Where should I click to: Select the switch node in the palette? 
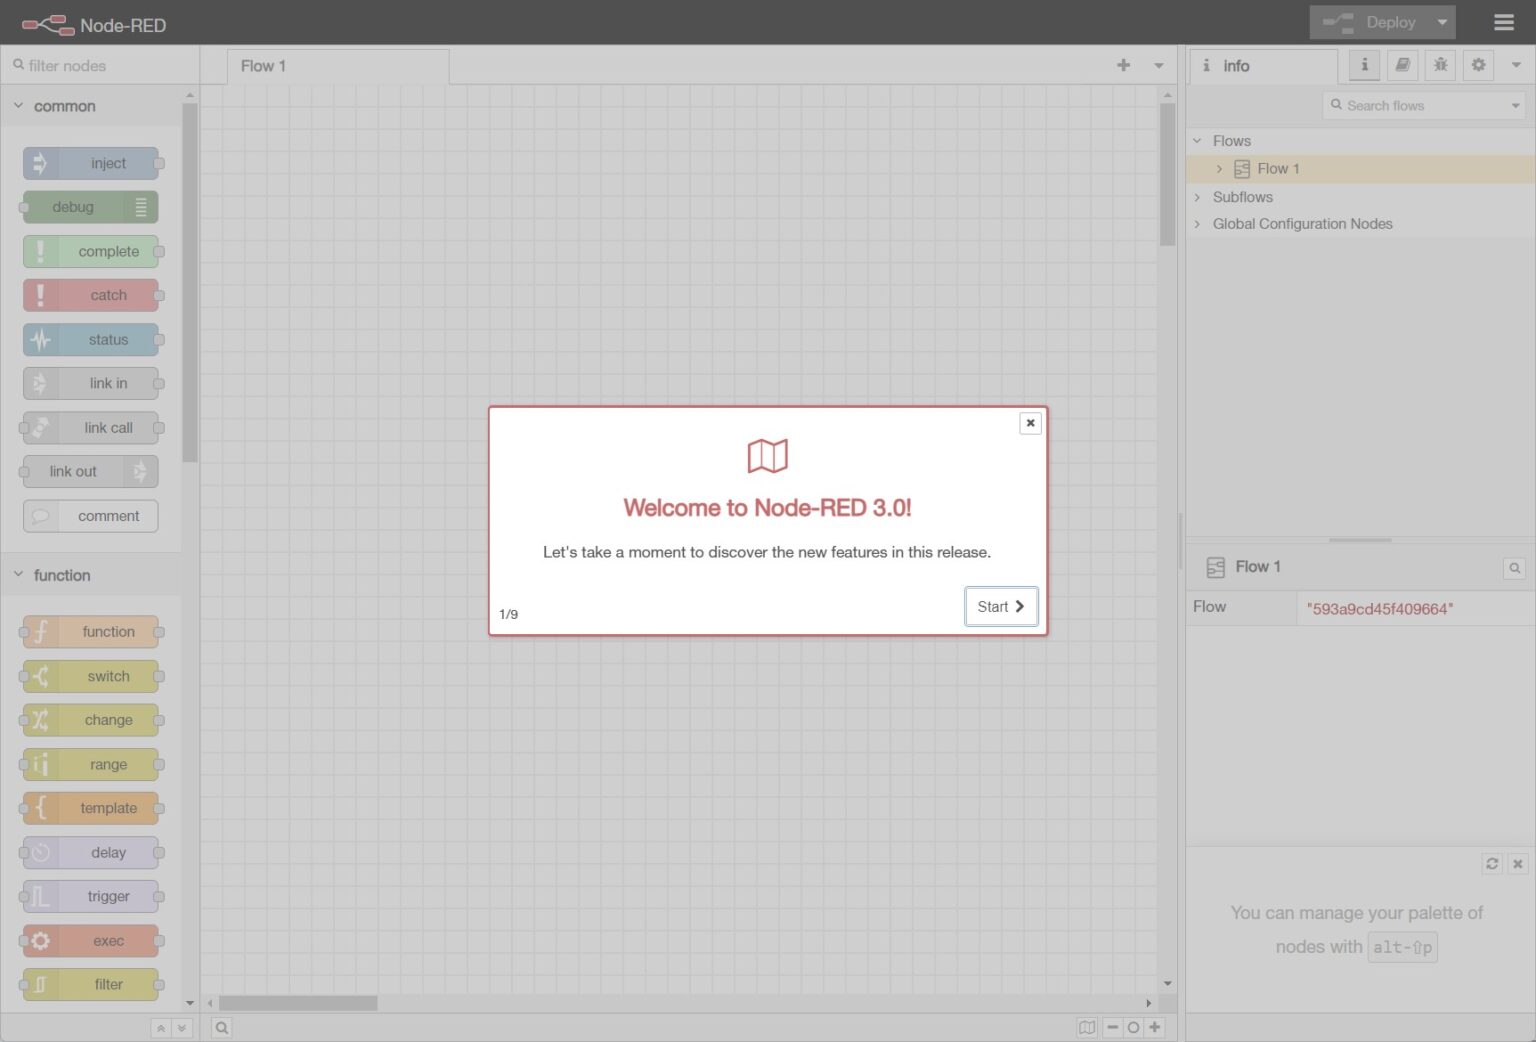(x=91, y=676)
